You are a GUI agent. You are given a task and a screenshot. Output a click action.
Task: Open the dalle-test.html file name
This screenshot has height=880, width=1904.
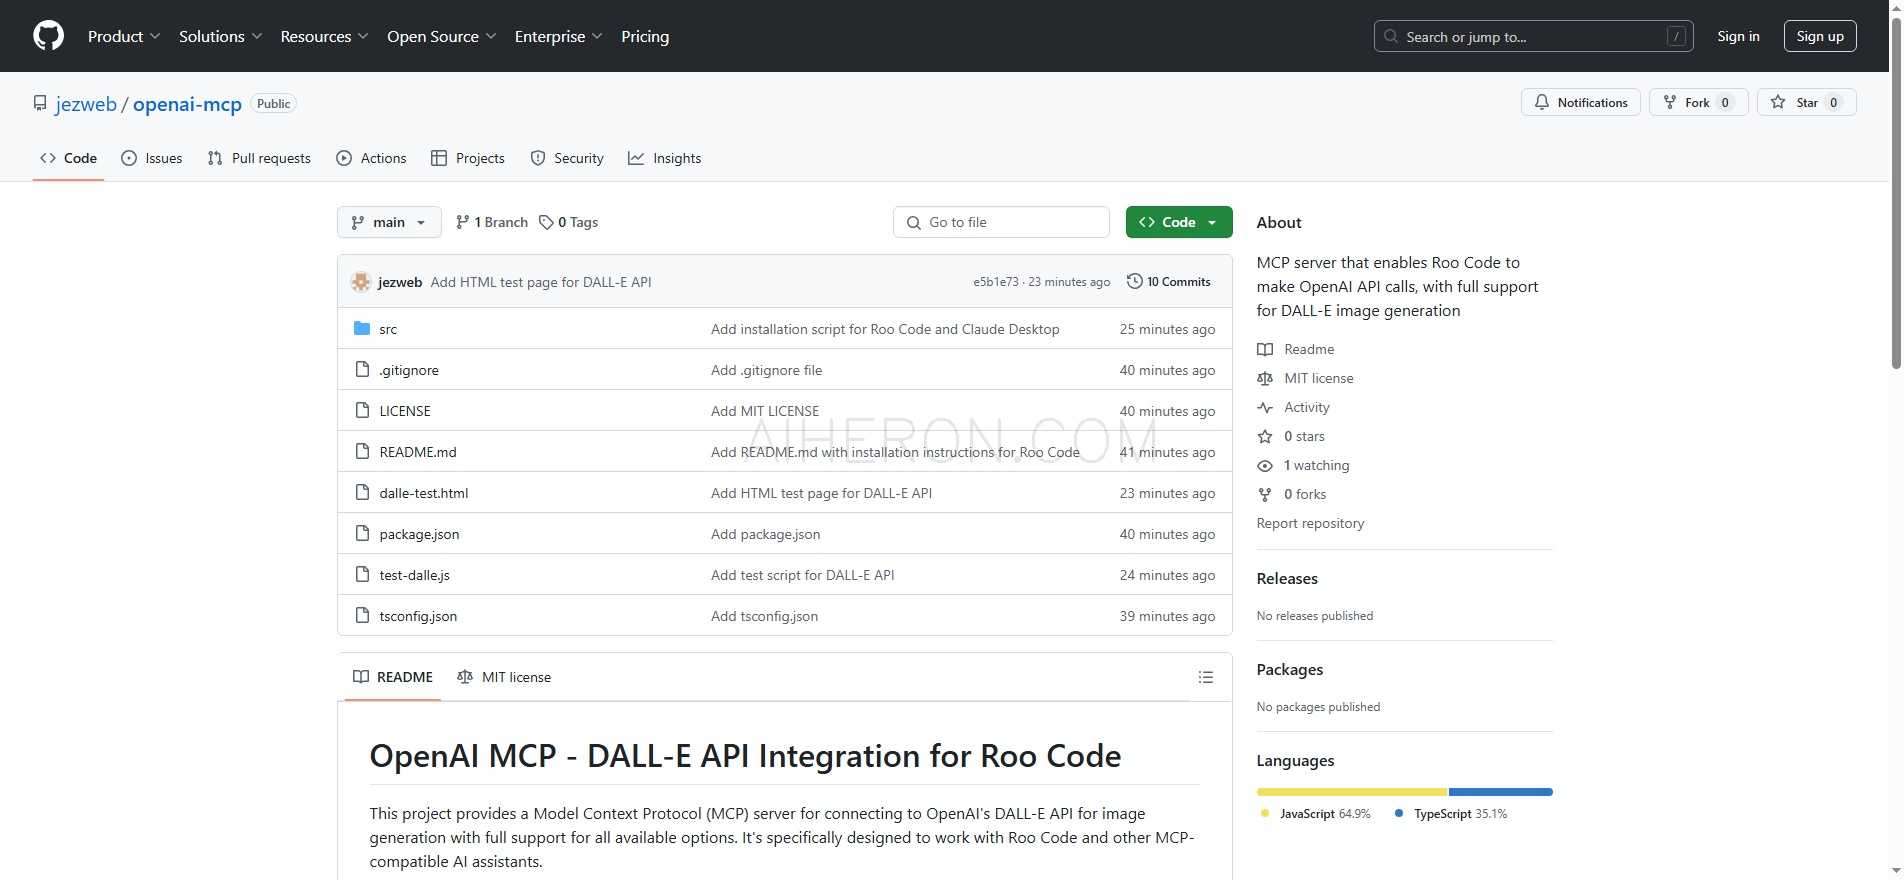[x=424, y=493]
